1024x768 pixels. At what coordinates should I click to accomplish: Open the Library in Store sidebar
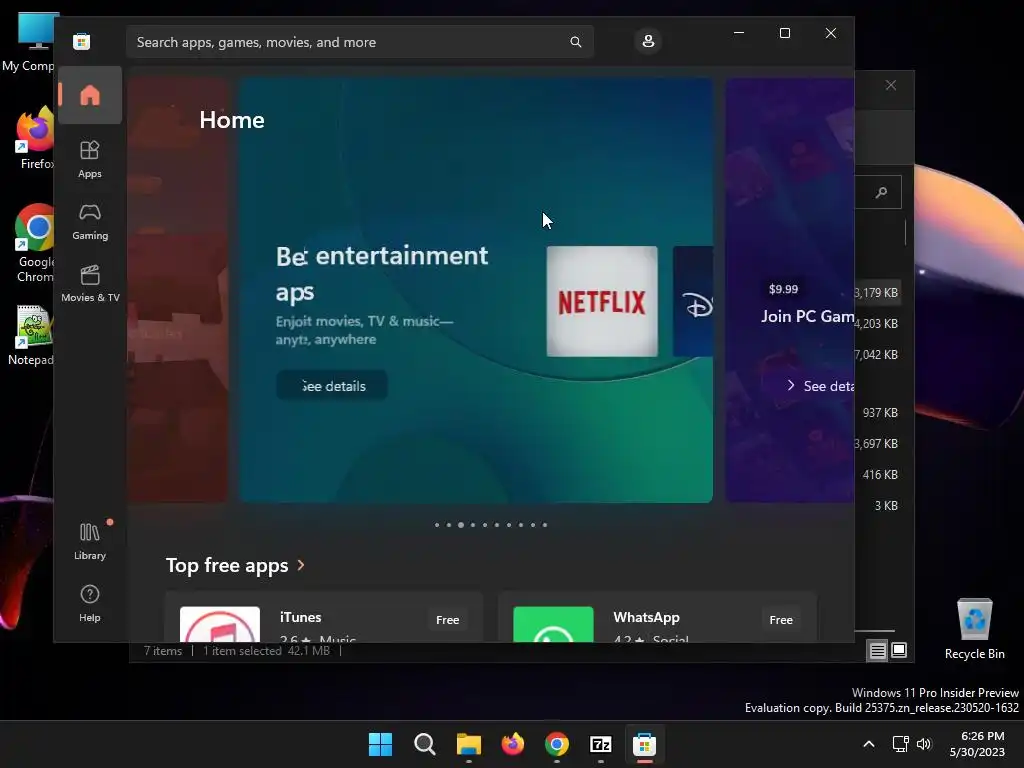tap(89, 541)
